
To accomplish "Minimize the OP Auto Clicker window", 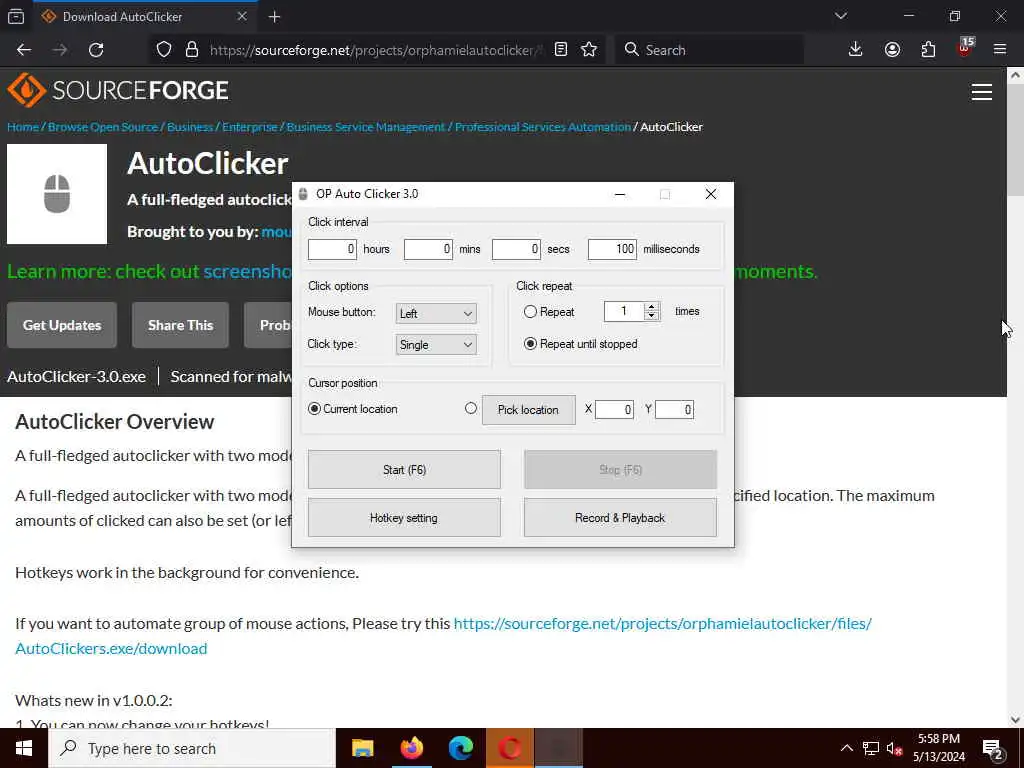I will tap(620, 194).
